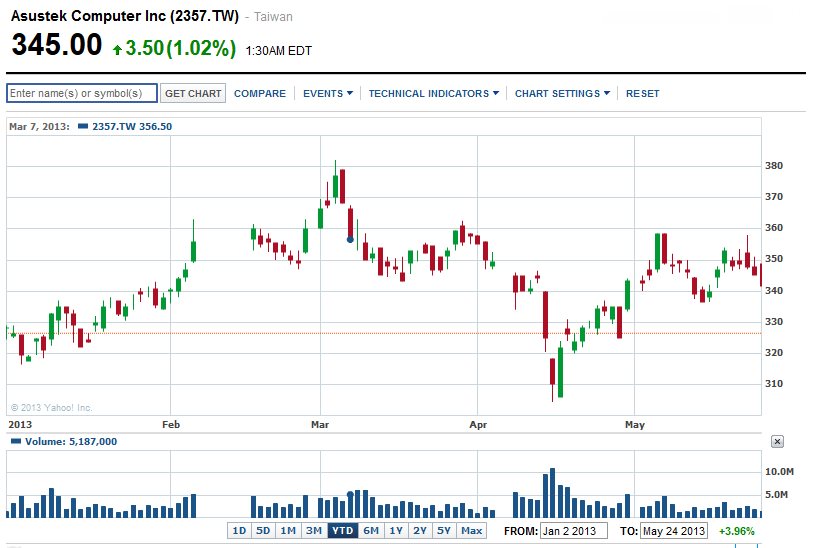819x548 pixels.
Task: Select the 5Y time range
Action: 443,531
